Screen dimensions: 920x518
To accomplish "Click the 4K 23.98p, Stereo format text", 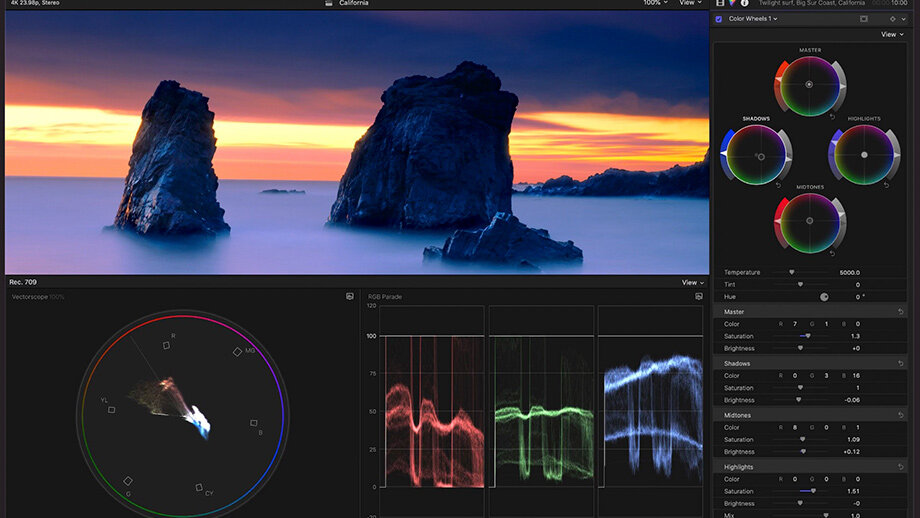I will pyautogui.click(x=35, y=3).
